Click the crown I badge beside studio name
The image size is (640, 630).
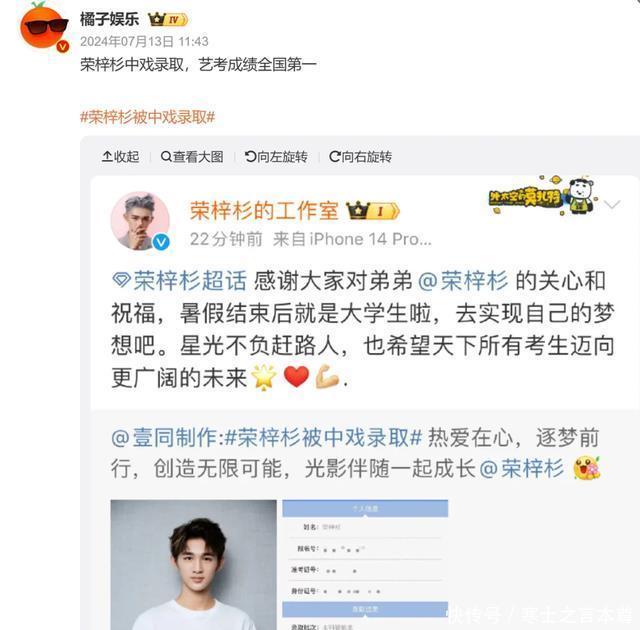(373, 211)
